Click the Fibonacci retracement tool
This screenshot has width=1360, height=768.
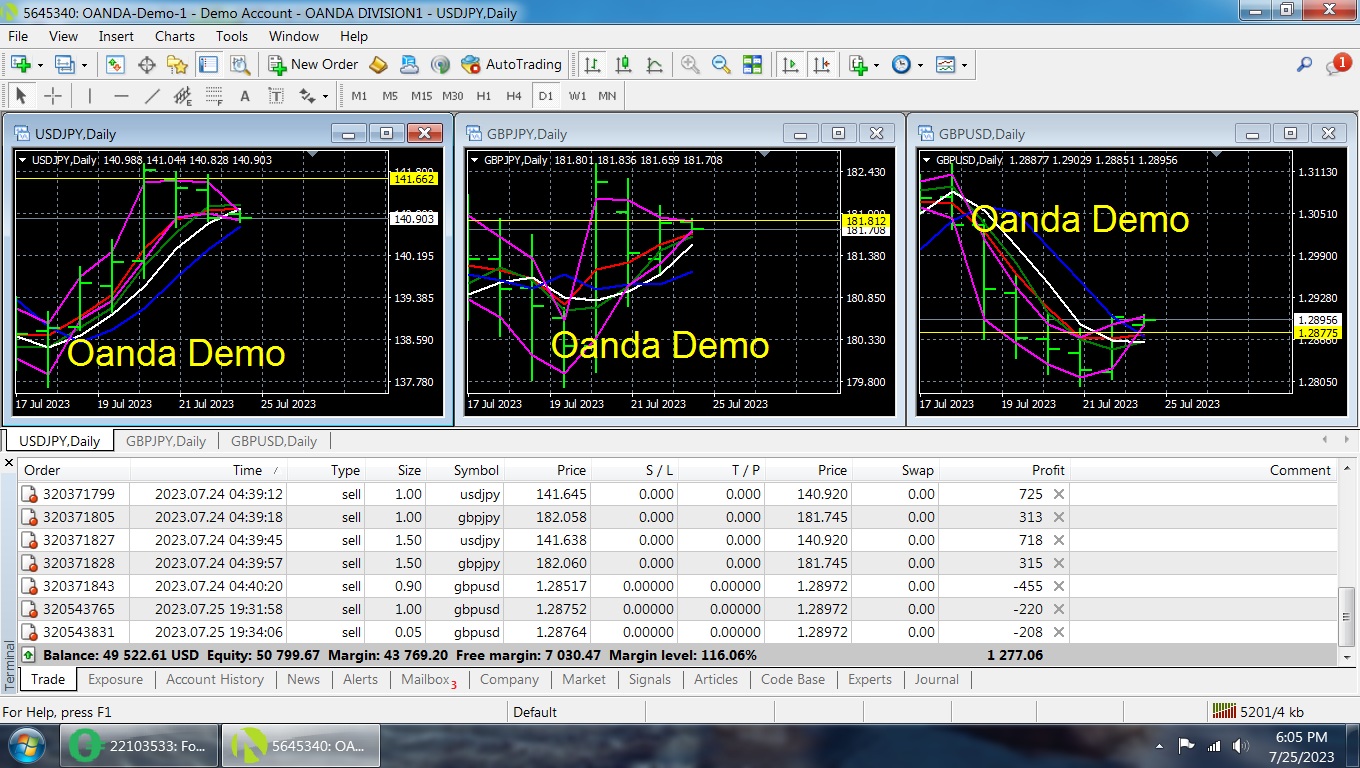coord(213,96)
